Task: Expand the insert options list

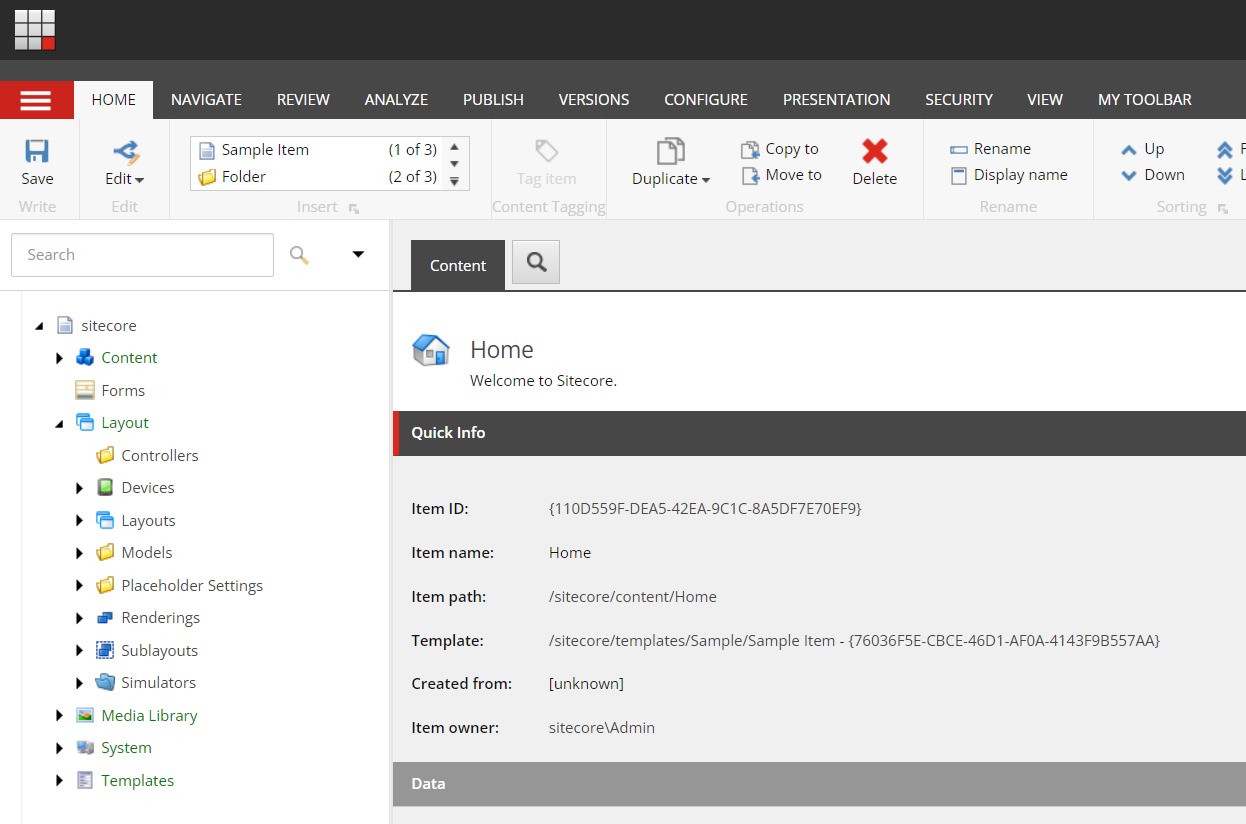Action: 454,181
